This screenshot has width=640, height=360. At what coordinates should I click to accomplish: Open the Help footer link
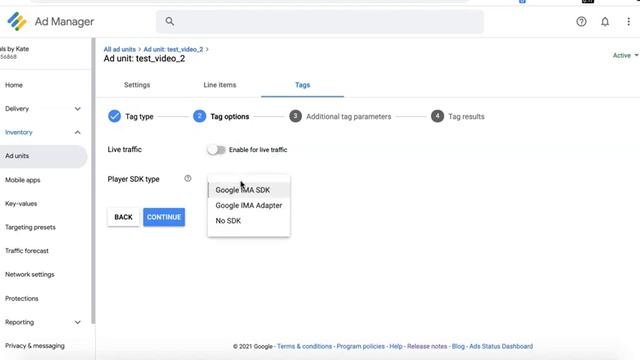tap(396, 347)
